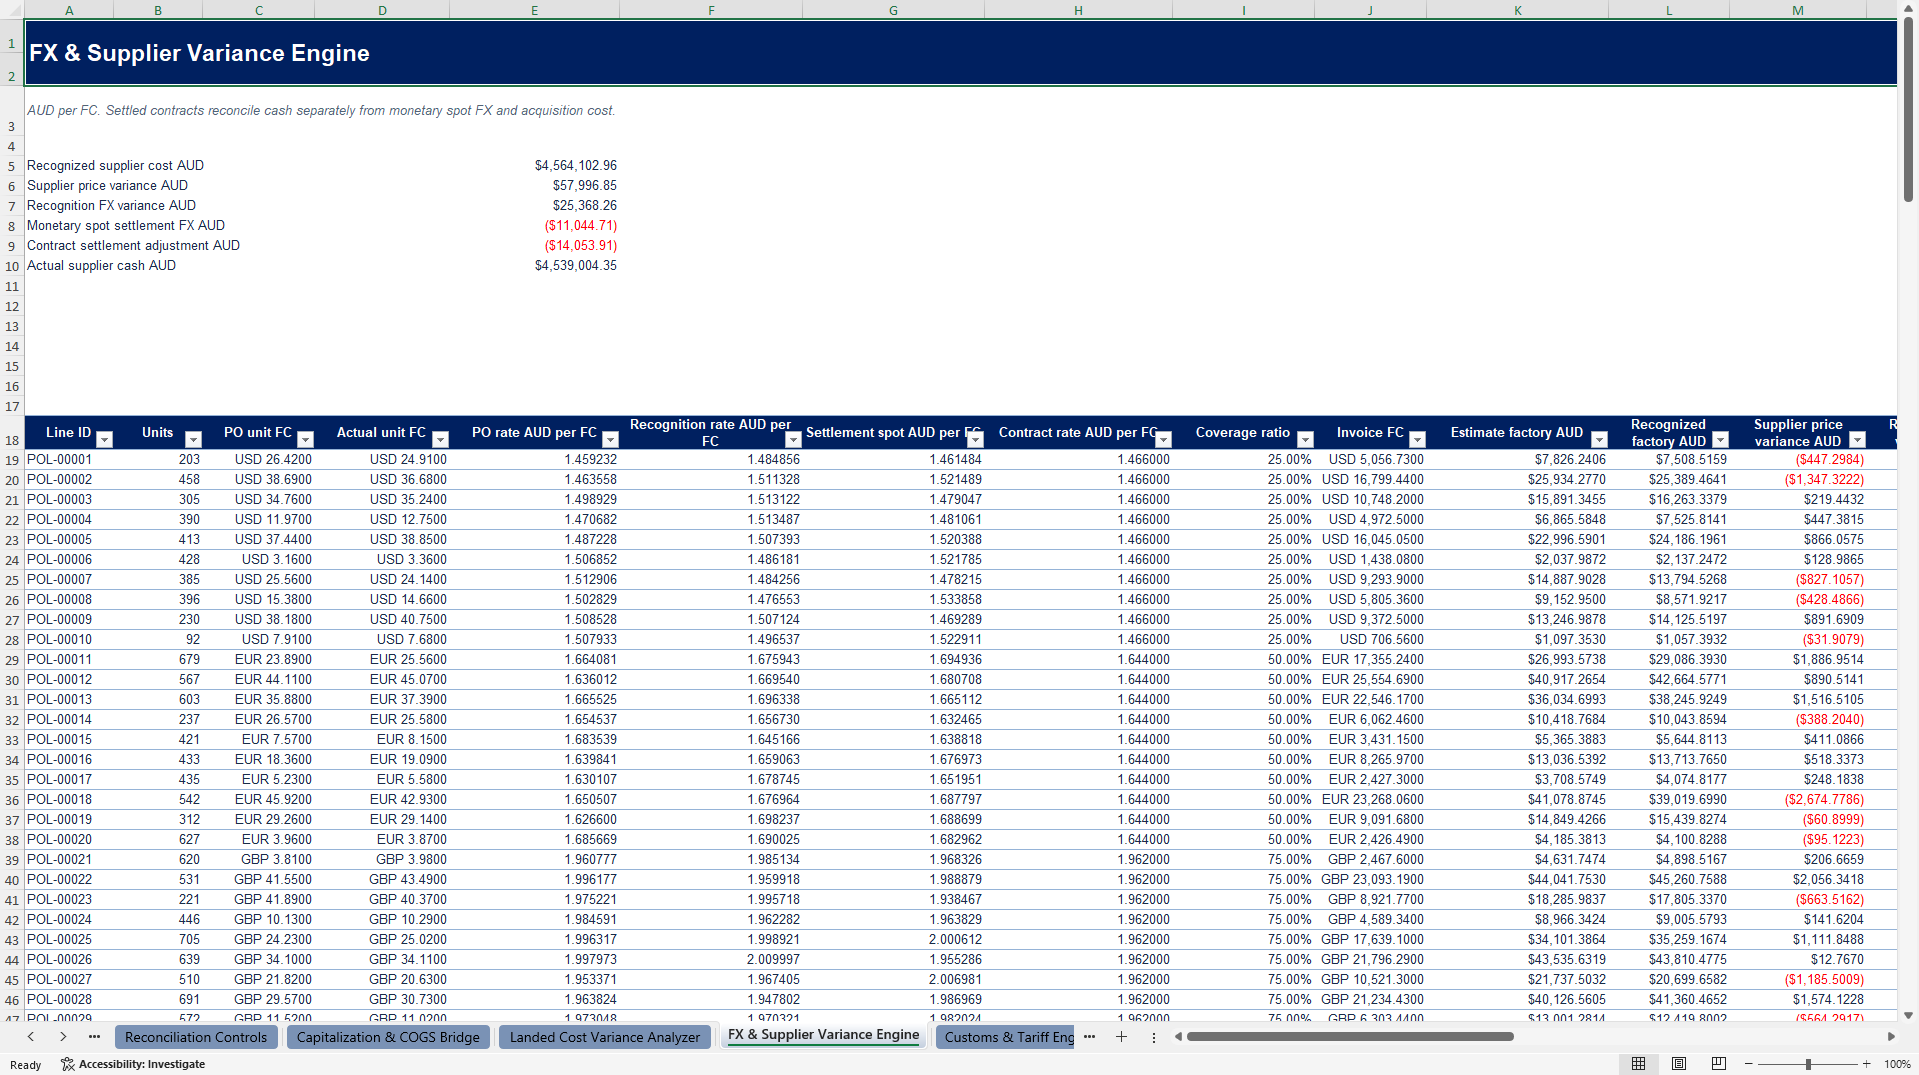Screen dimensions: 1919x1075
Task: Open the Coverage ratio filter dropdown
Action: coord(1305,440)
